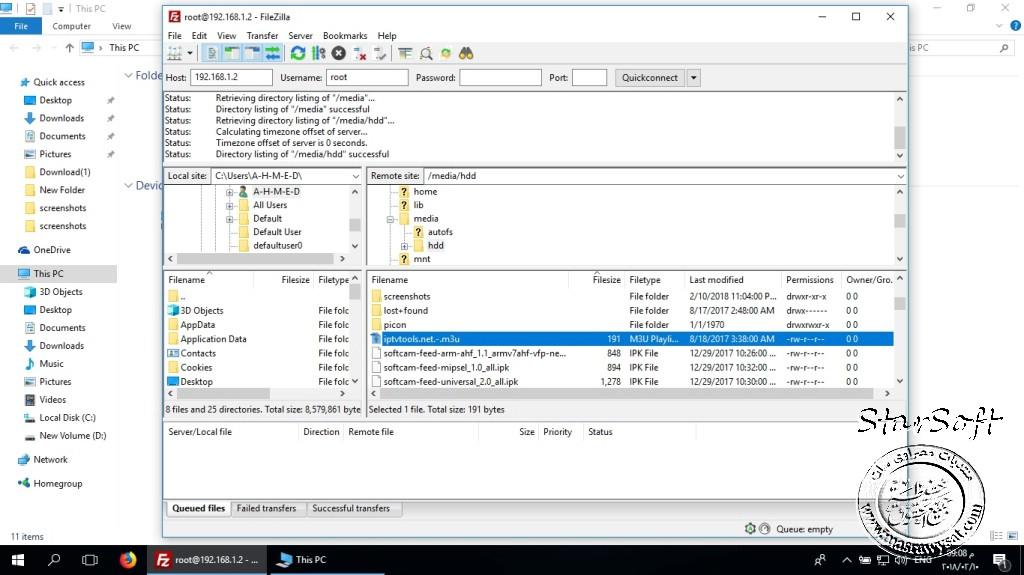Toggle processing of transfer queue
Viewport: 1024px width, 575px height.
pos(318,54)
